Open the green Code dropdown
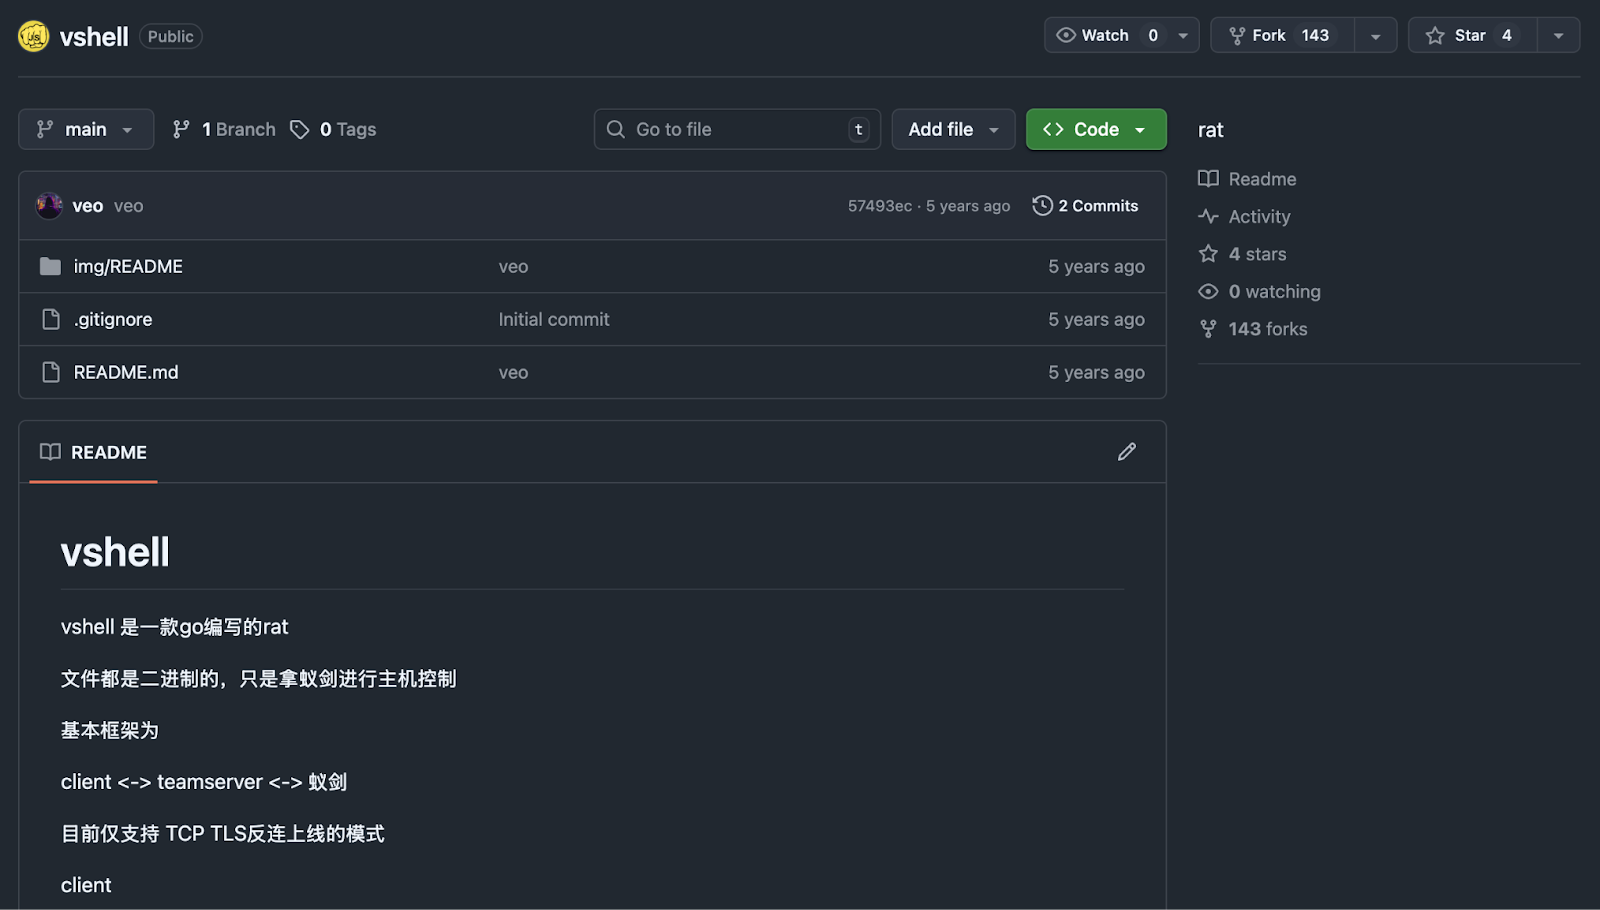The image size is (1600, 910). pos(1095,130)
